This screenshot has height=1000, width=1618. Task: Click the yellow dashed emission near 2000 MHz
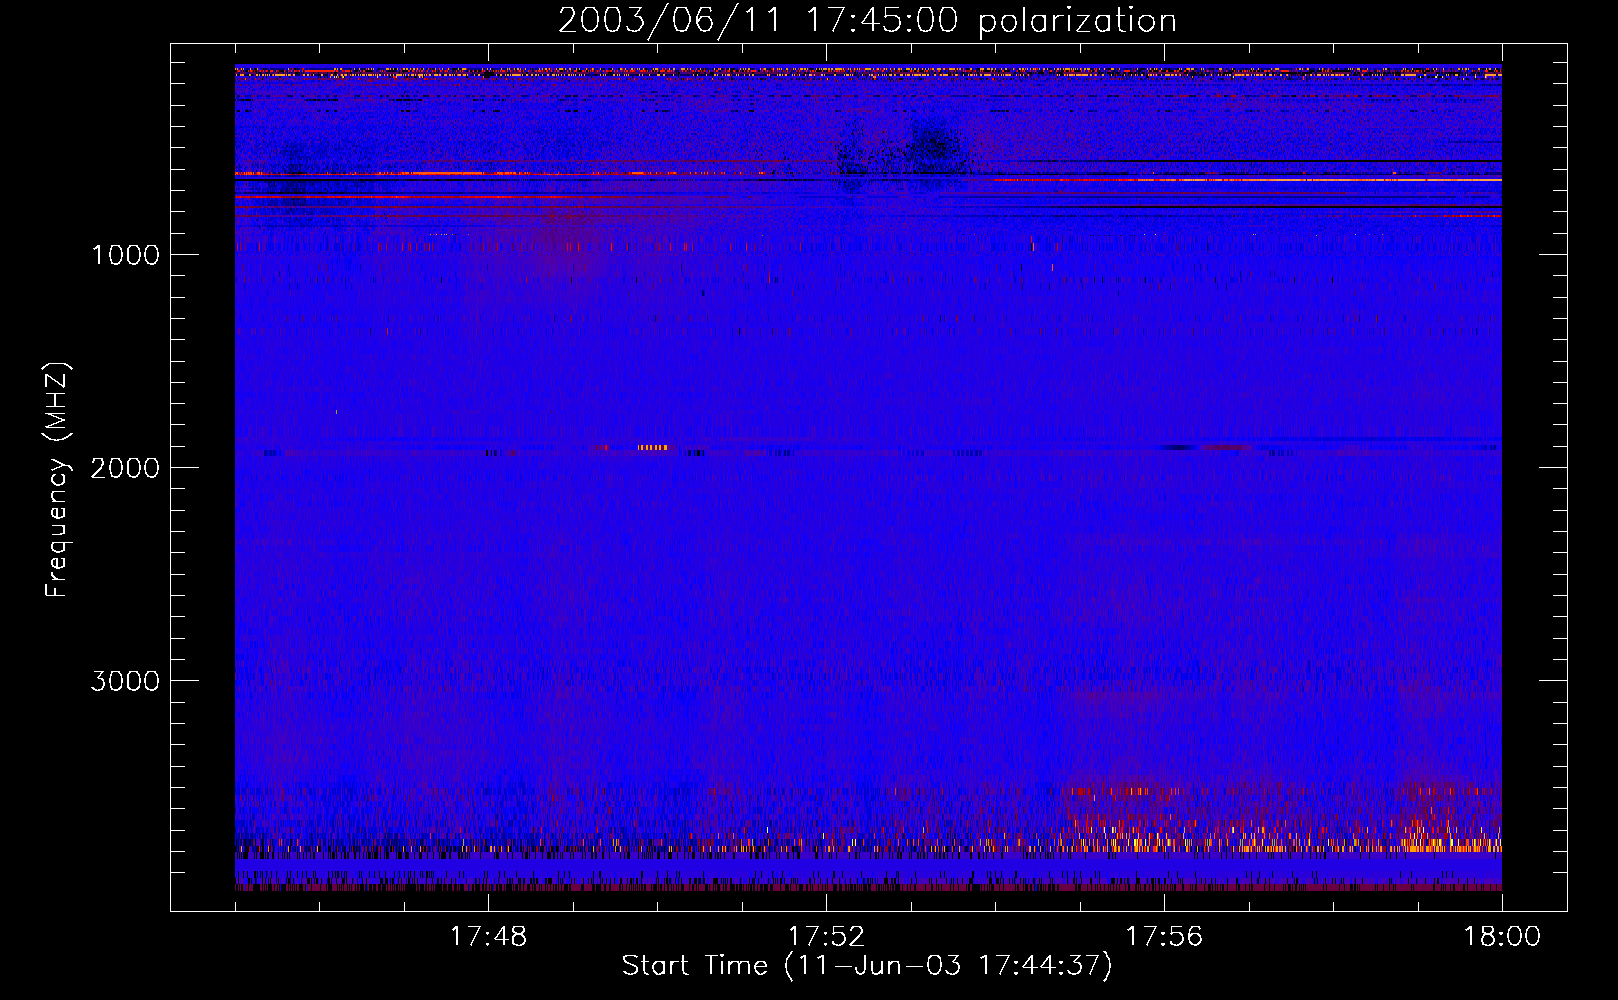653,447
